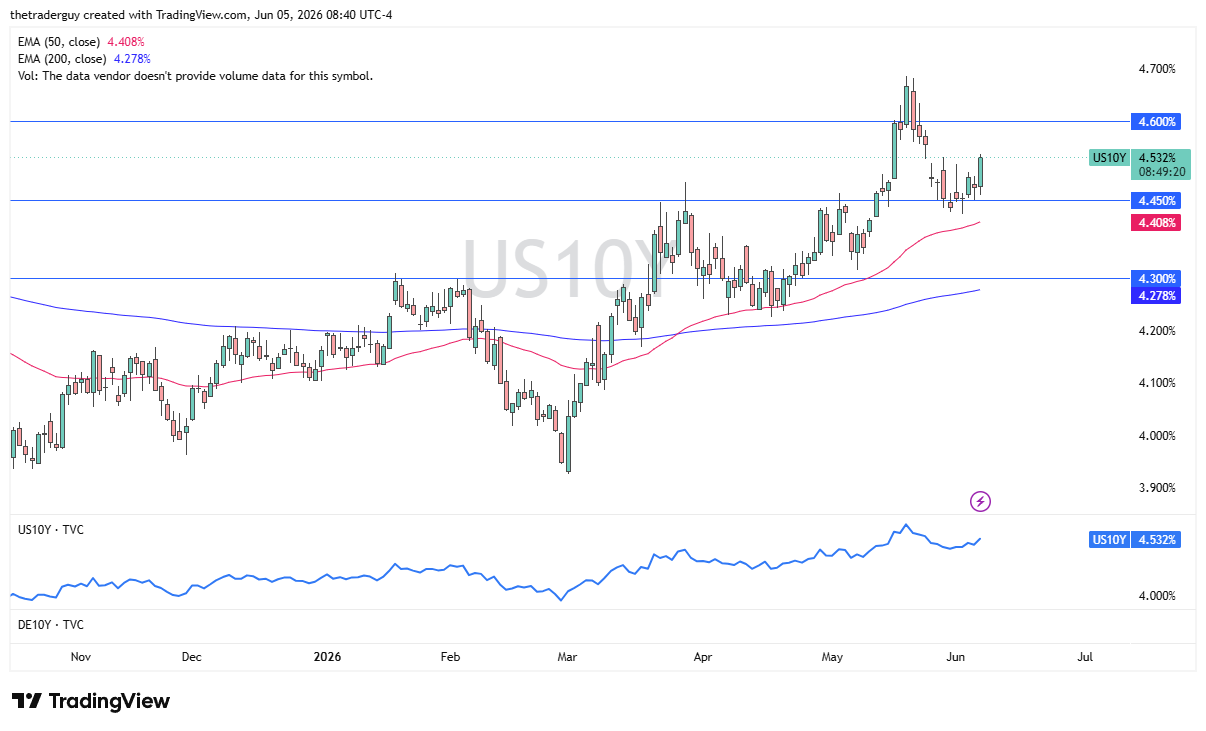Click the Vol indicator legend message
This screenshot has height=731, width=1206.
point(195,76)
